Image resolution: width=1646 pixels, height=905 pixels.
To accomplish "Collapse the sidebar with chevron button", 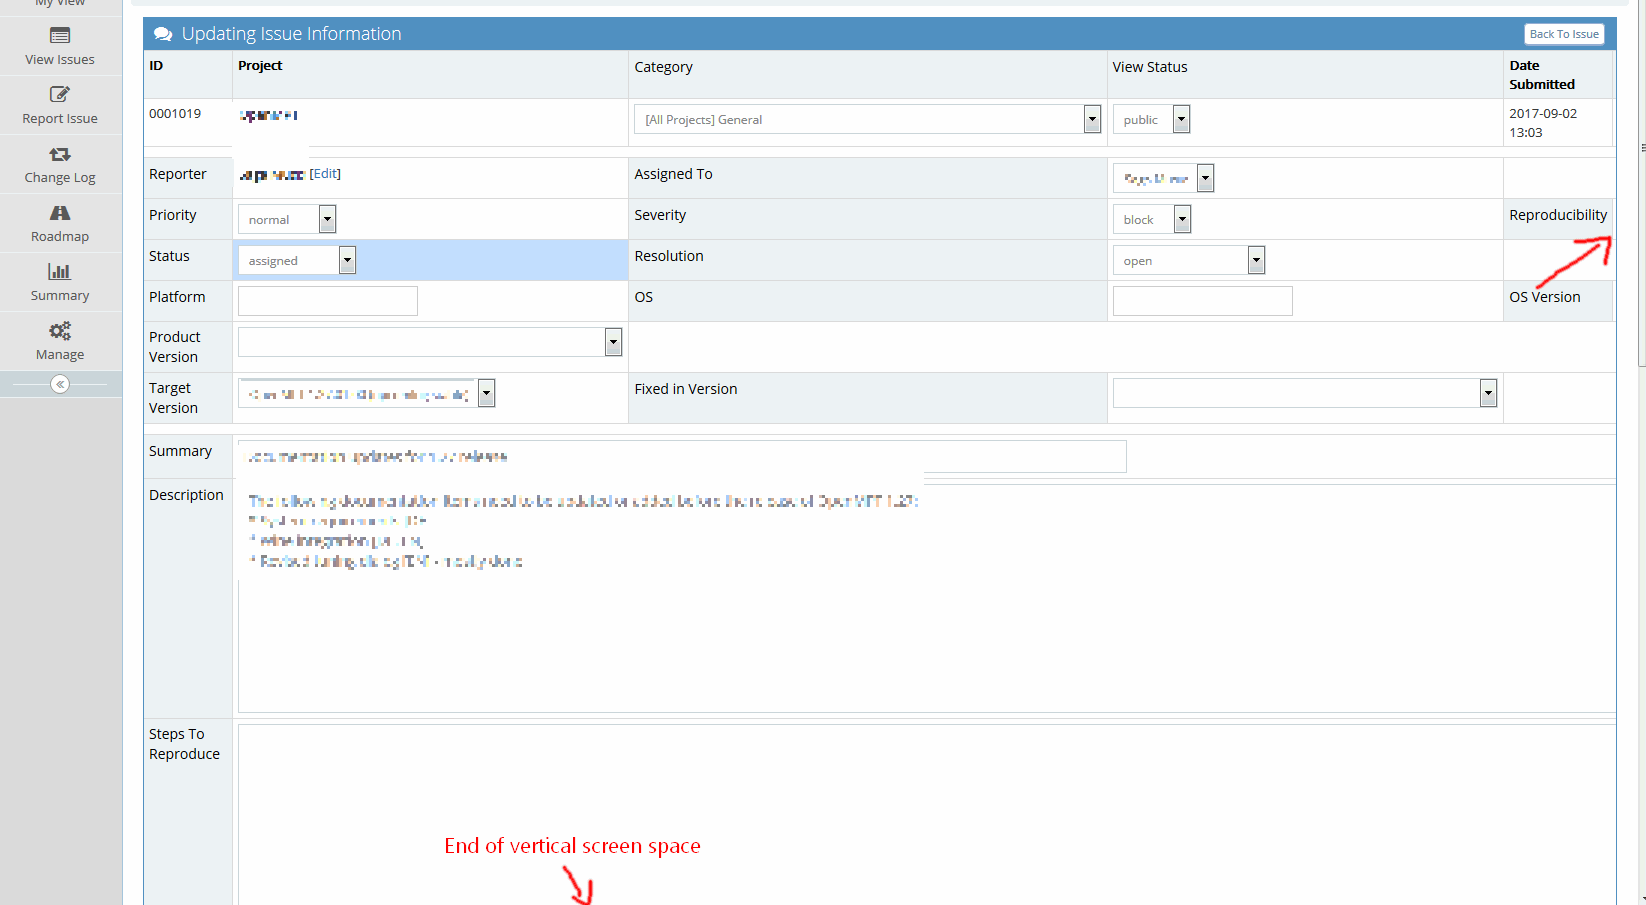I will pyautogui.click(x=60, y=385).
